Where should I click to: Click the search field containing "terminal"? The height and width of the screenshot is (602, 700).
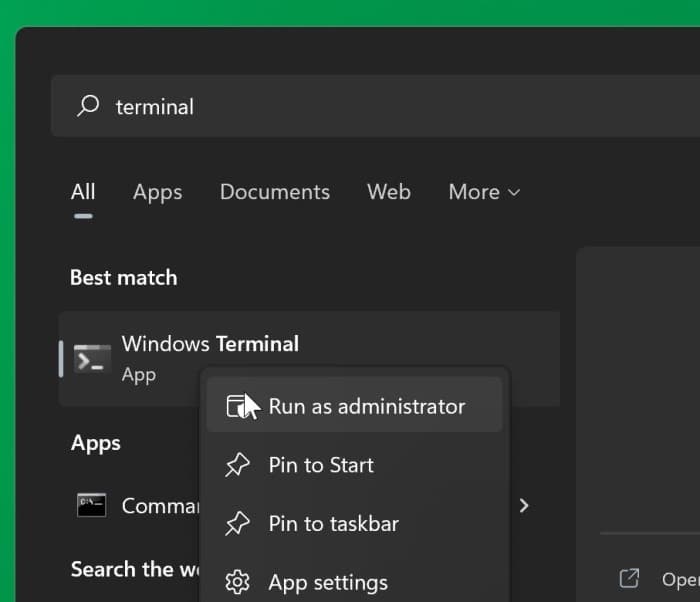375,106
